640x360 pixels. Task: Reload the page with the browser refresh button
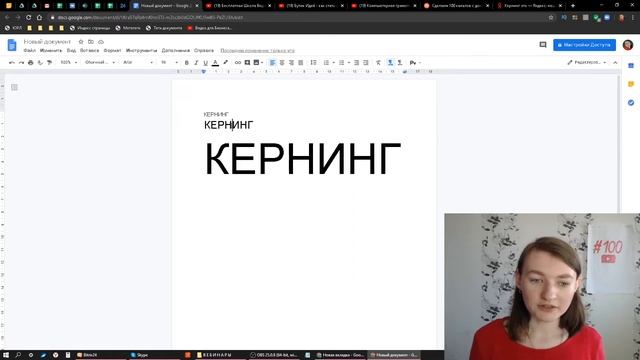[29, 18]
